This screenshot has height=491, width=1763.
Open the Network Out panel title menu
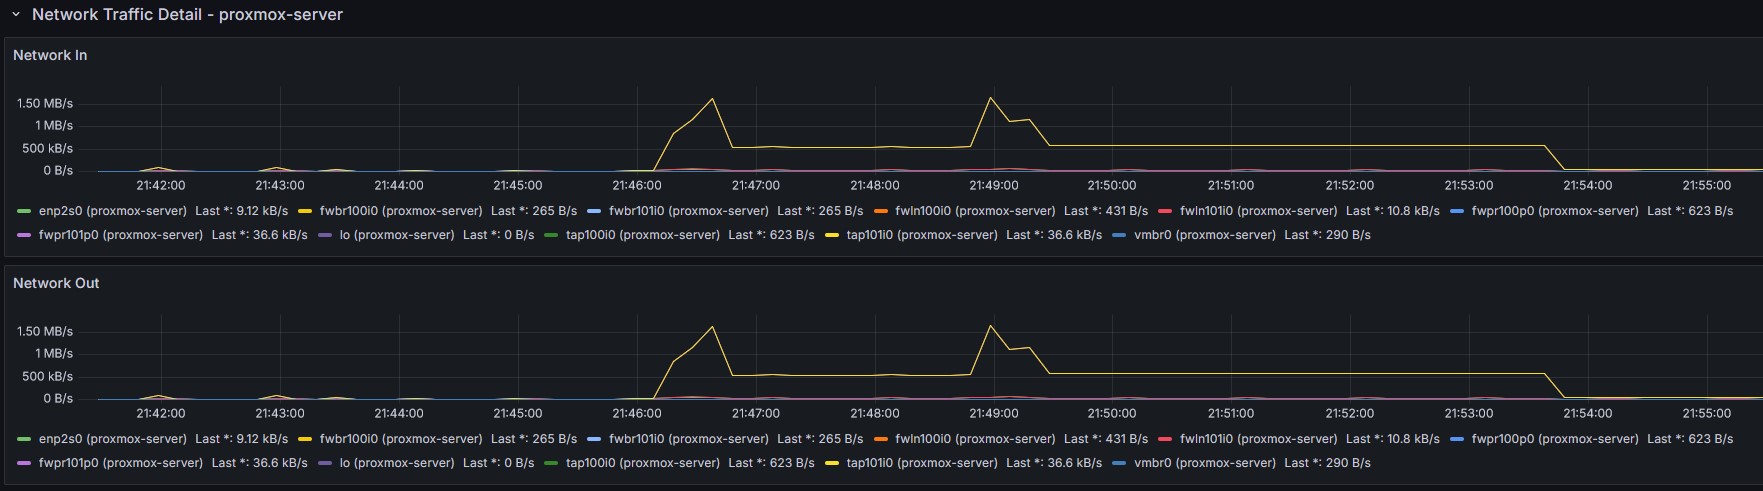click(x=56, y=283)
